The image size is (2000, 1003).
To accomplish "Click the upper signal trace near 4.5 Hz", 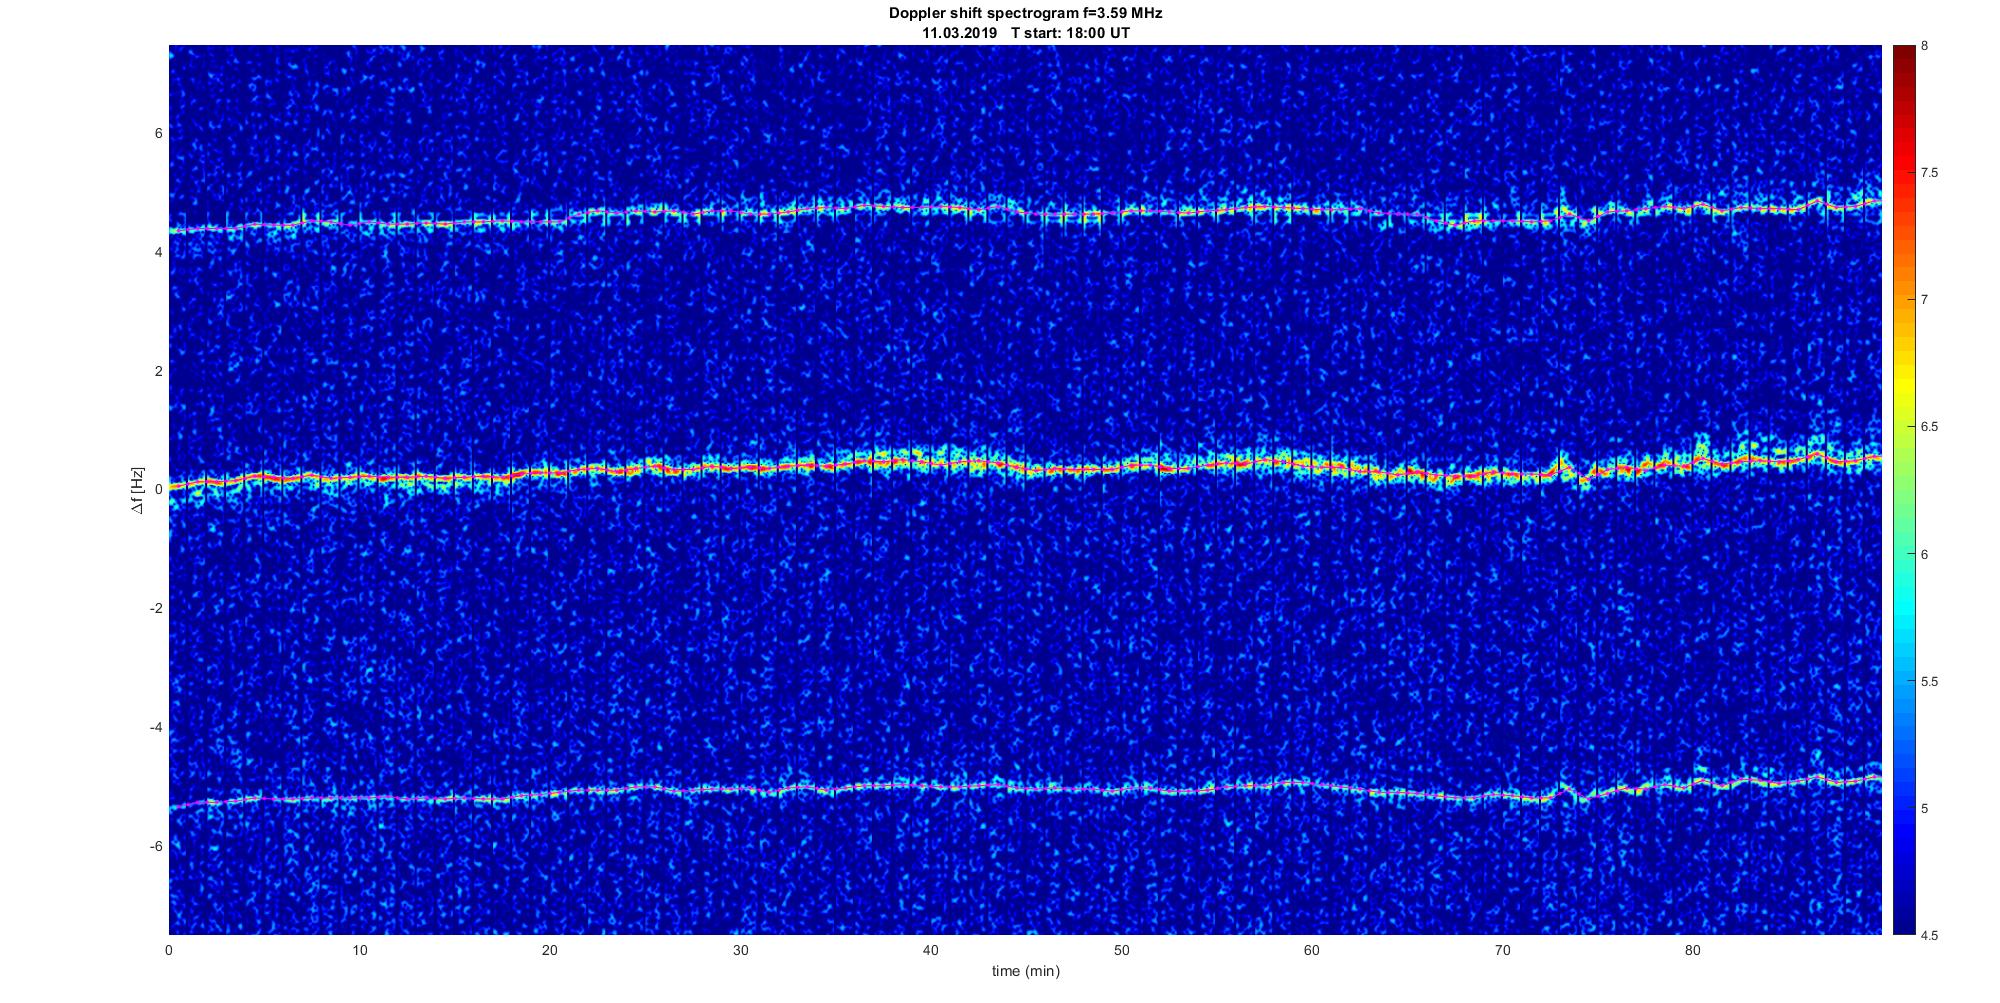I will coord(1025,213).
